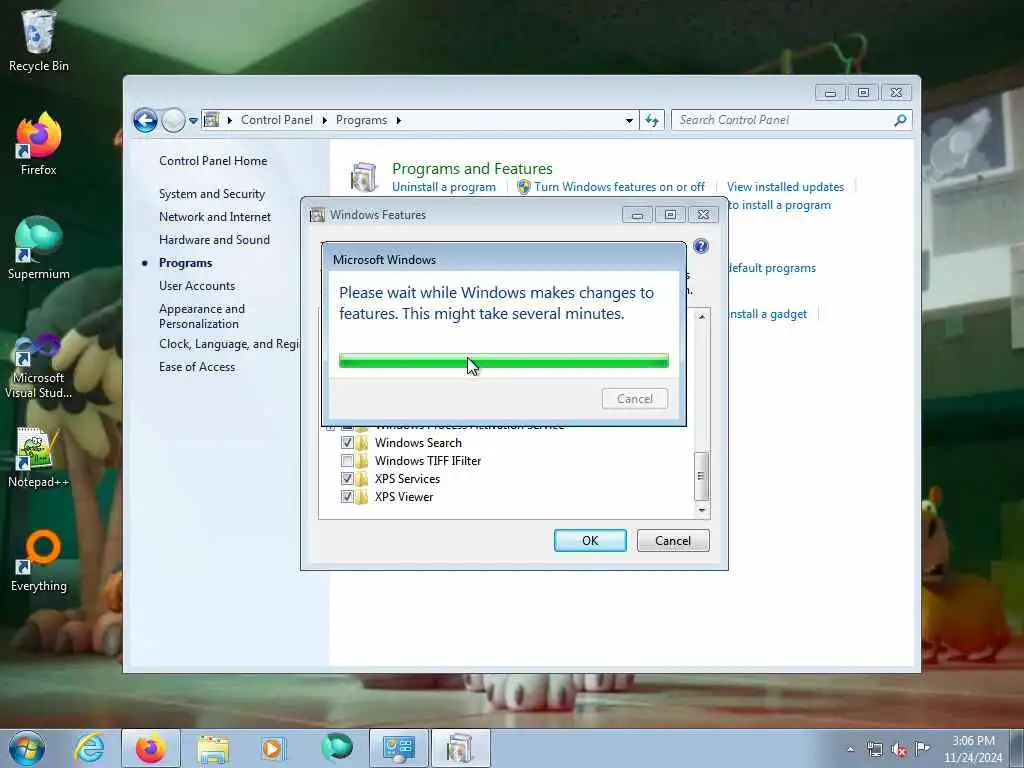Screen dimensions: 1024x768
Task: Open Ease of Access
Action: tap(197, 367)
